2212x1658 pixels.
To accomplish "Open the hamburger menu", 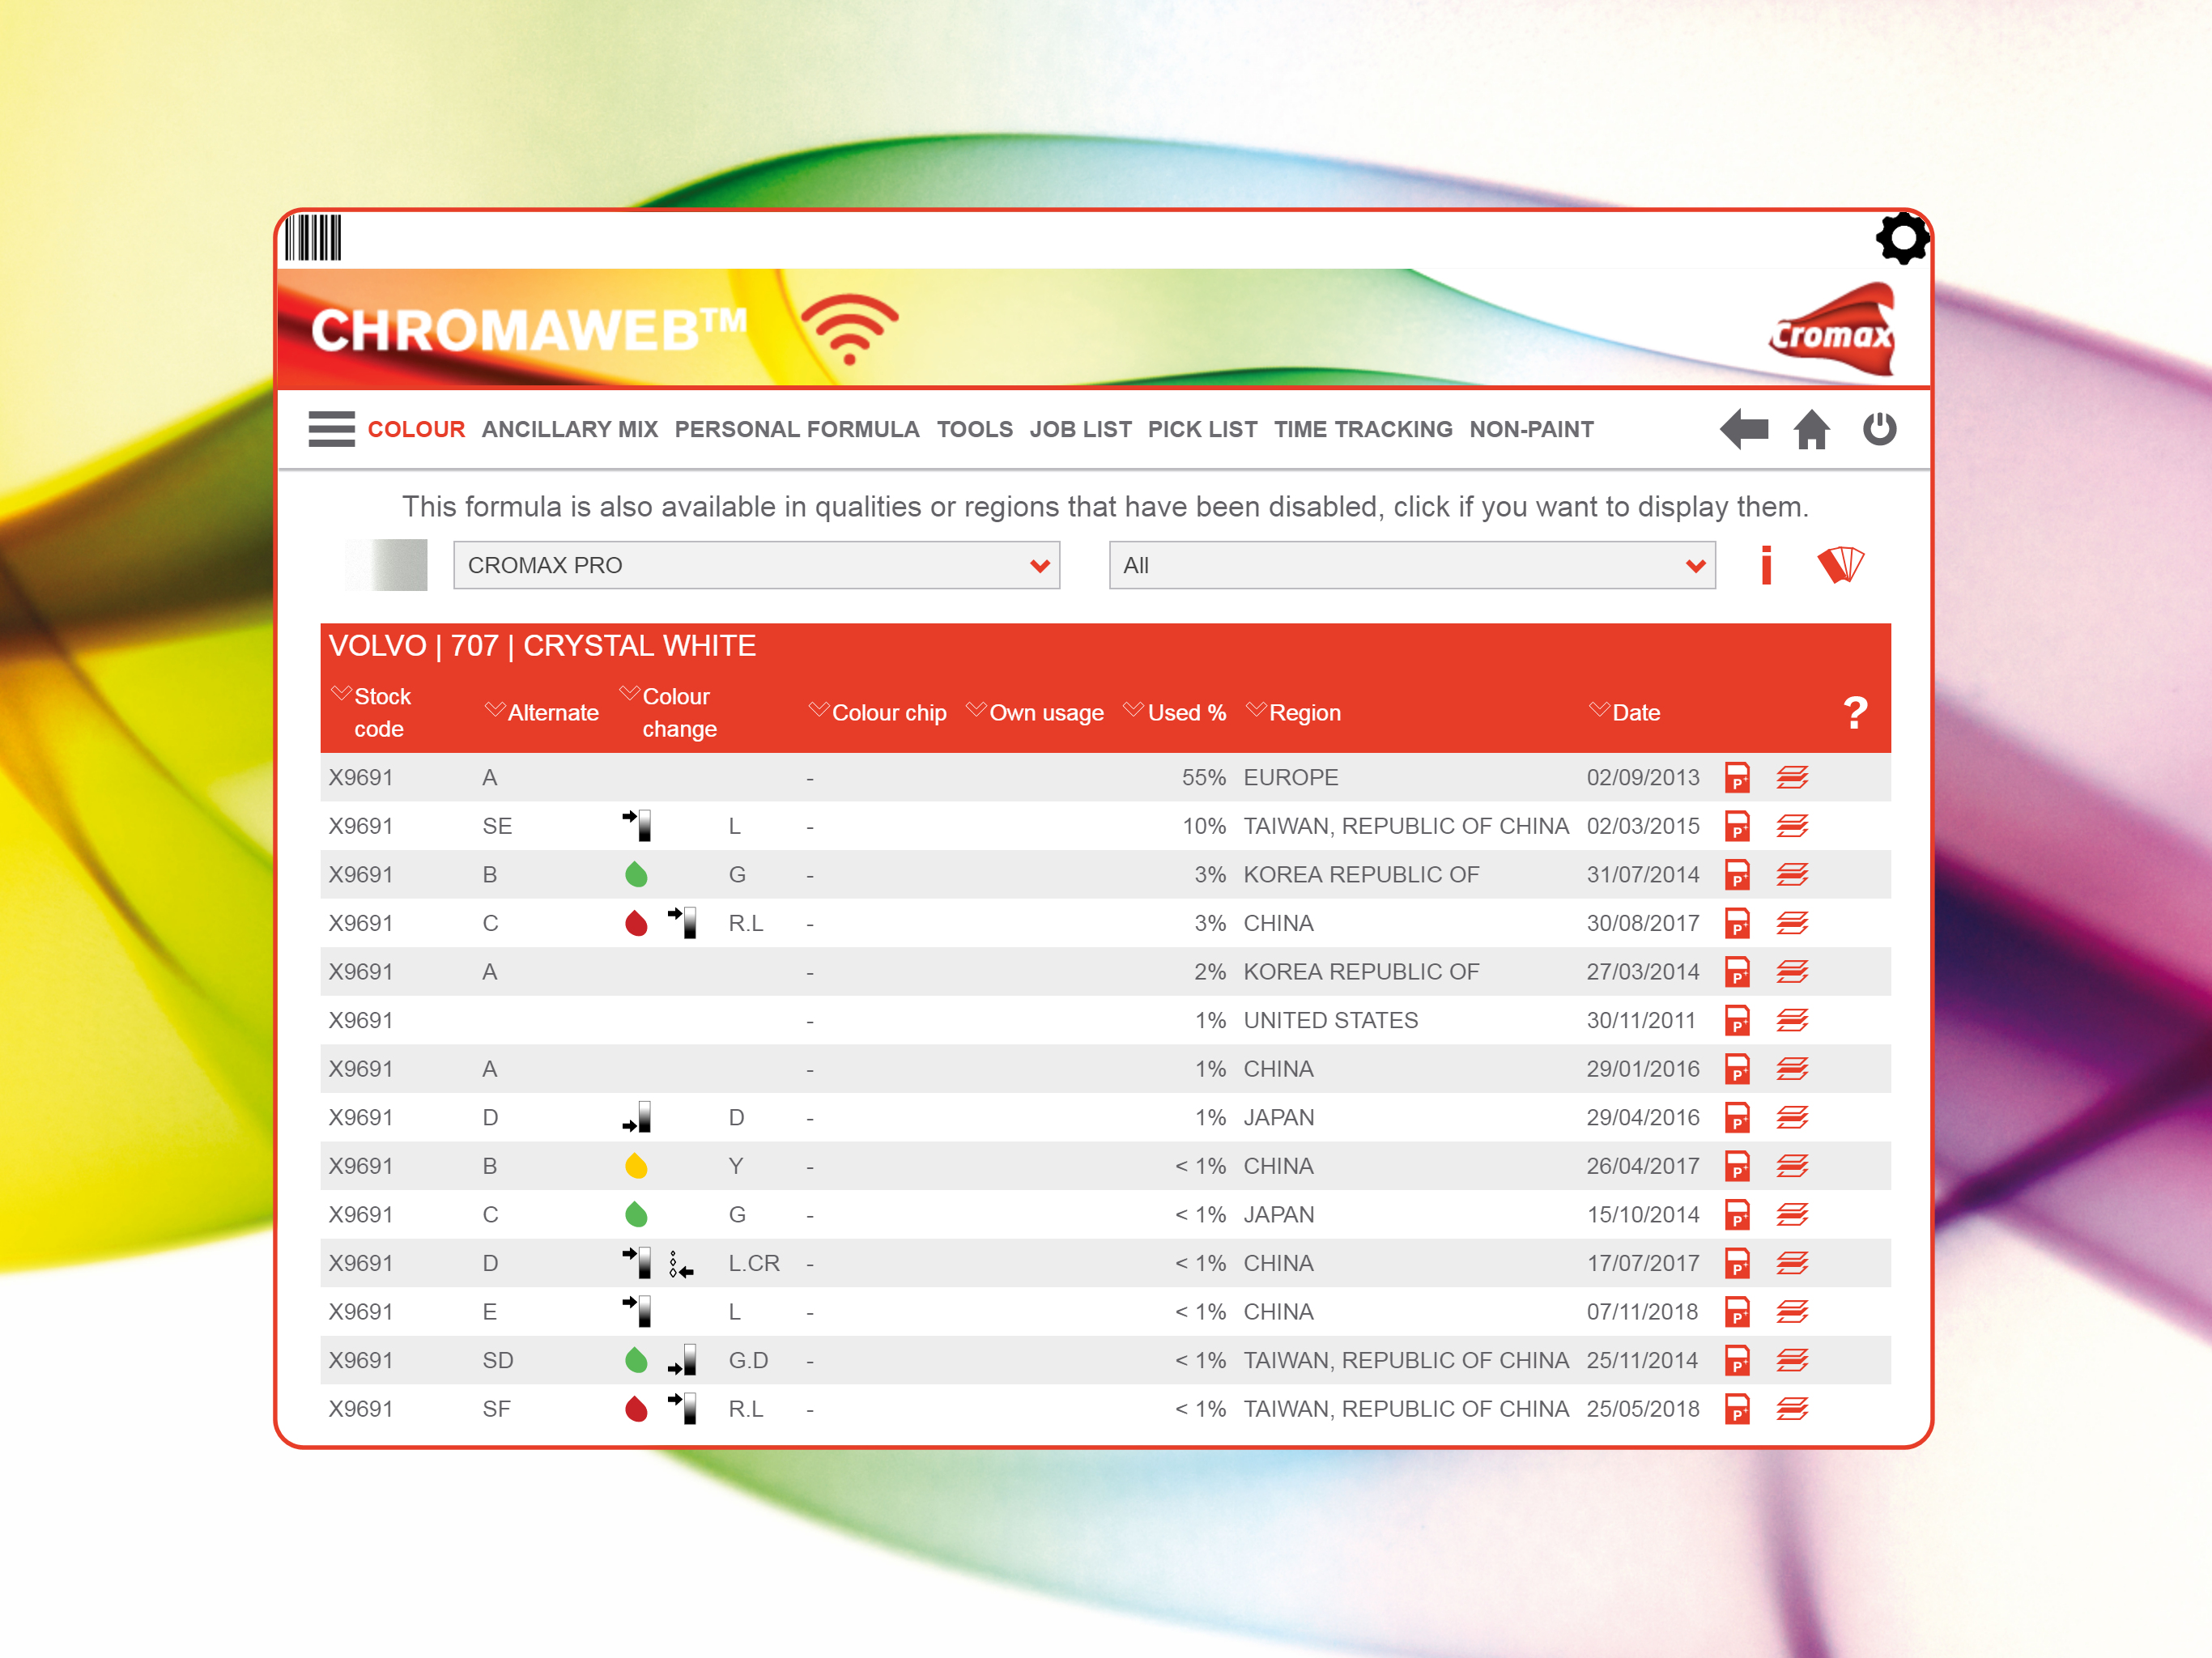I will click(x=331, y=429).
